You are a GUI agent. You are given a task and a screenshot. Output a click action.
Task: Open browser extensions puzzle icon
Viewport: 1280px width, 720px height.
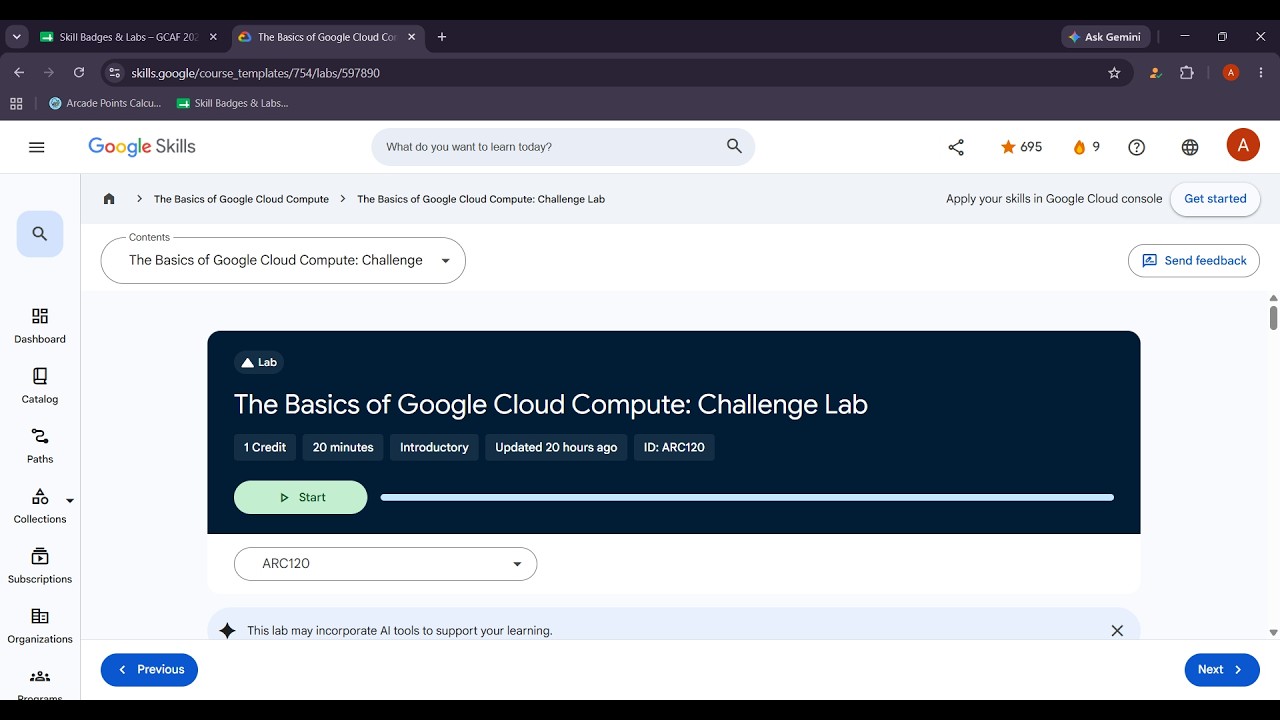coord(1187,73)
